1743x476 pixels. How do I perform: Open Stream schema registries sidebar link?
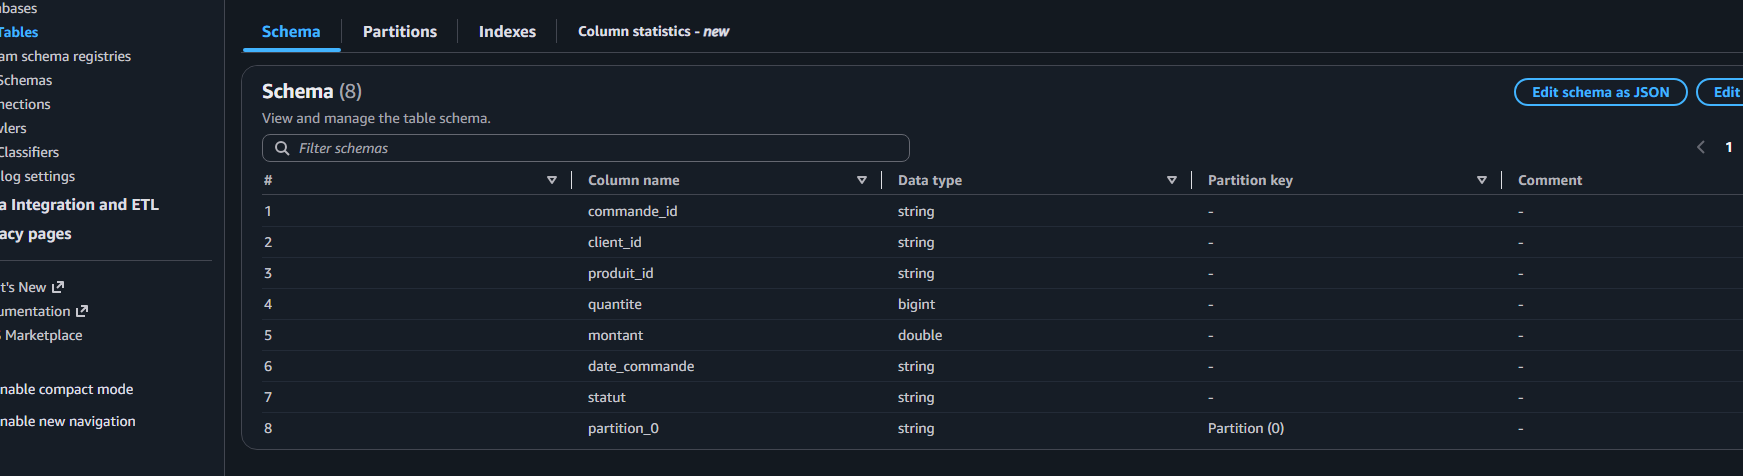(x=65, y=56)
